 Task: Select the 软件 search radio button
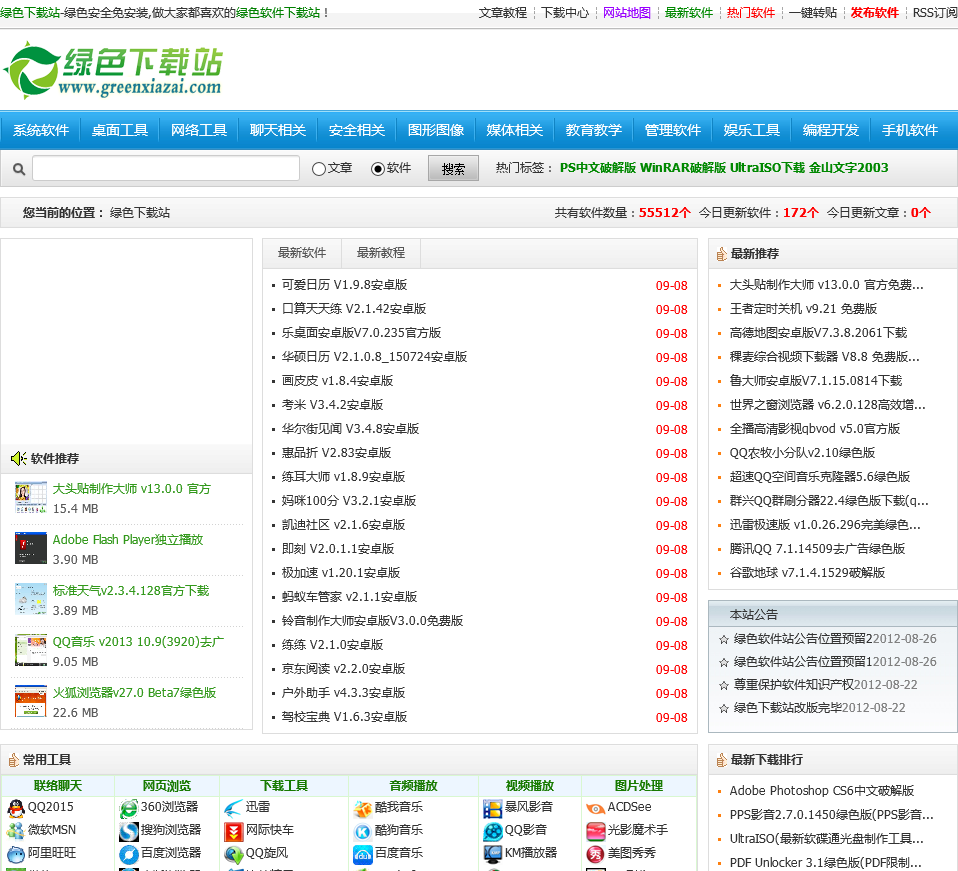(378, 169)
